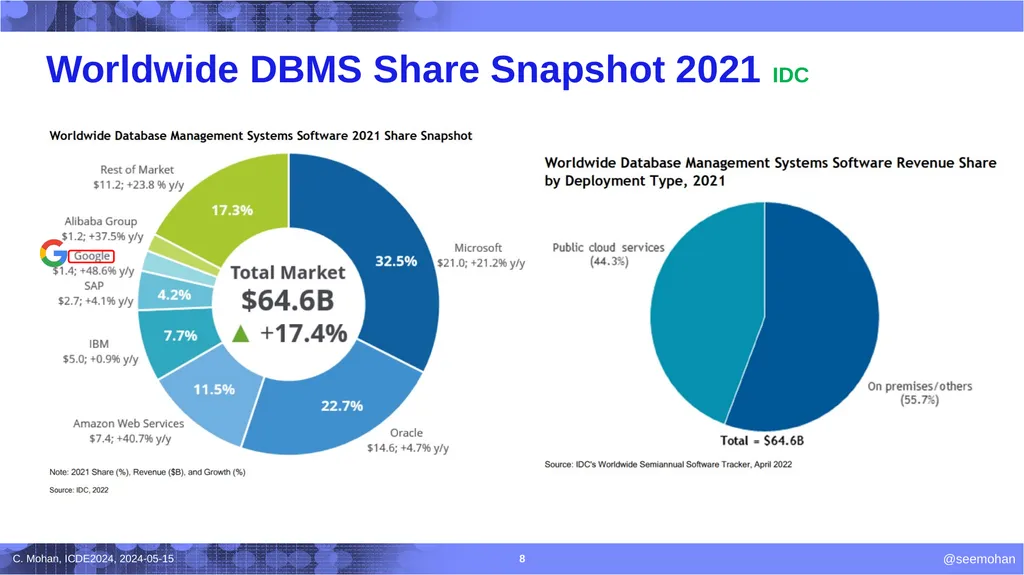Click the green growth triangle icon
The width and height of the screenshot is (1024, 575).
pos(241,334)
